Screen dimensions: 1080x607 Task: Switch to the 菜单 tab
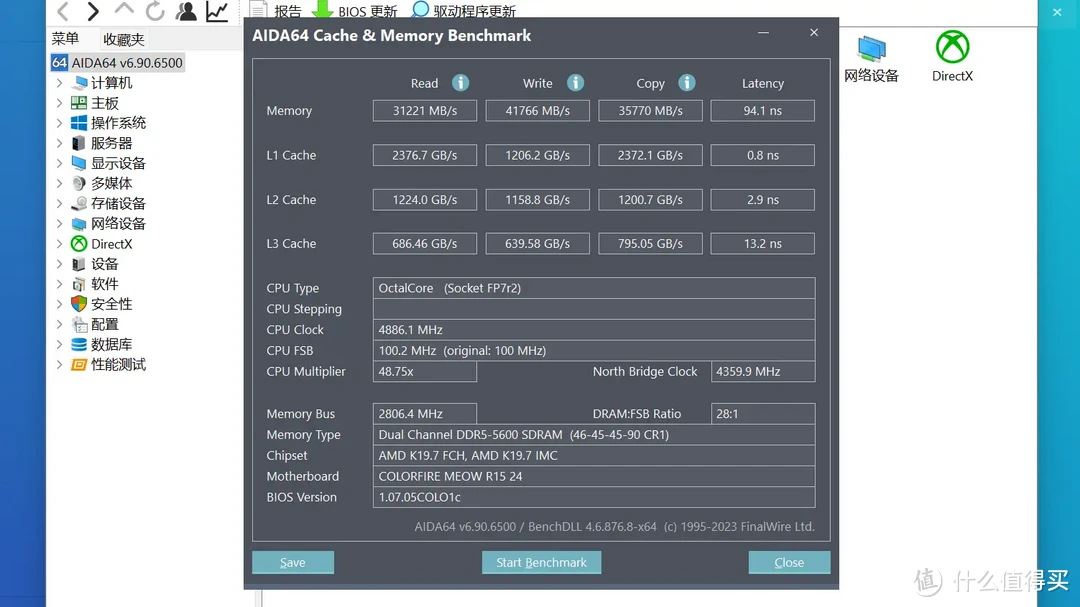65,39
